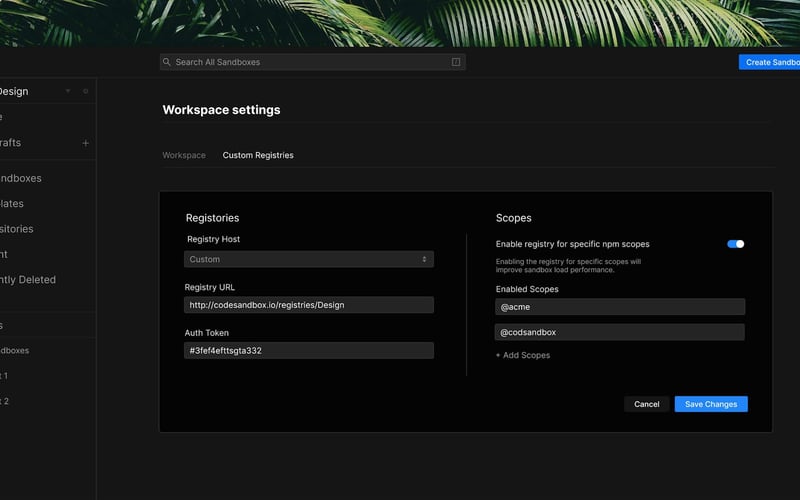The width and height of the screenshot is (800, 500).
Task: Click the Enabled Scopes label
Action: click(x=527, y=289)
